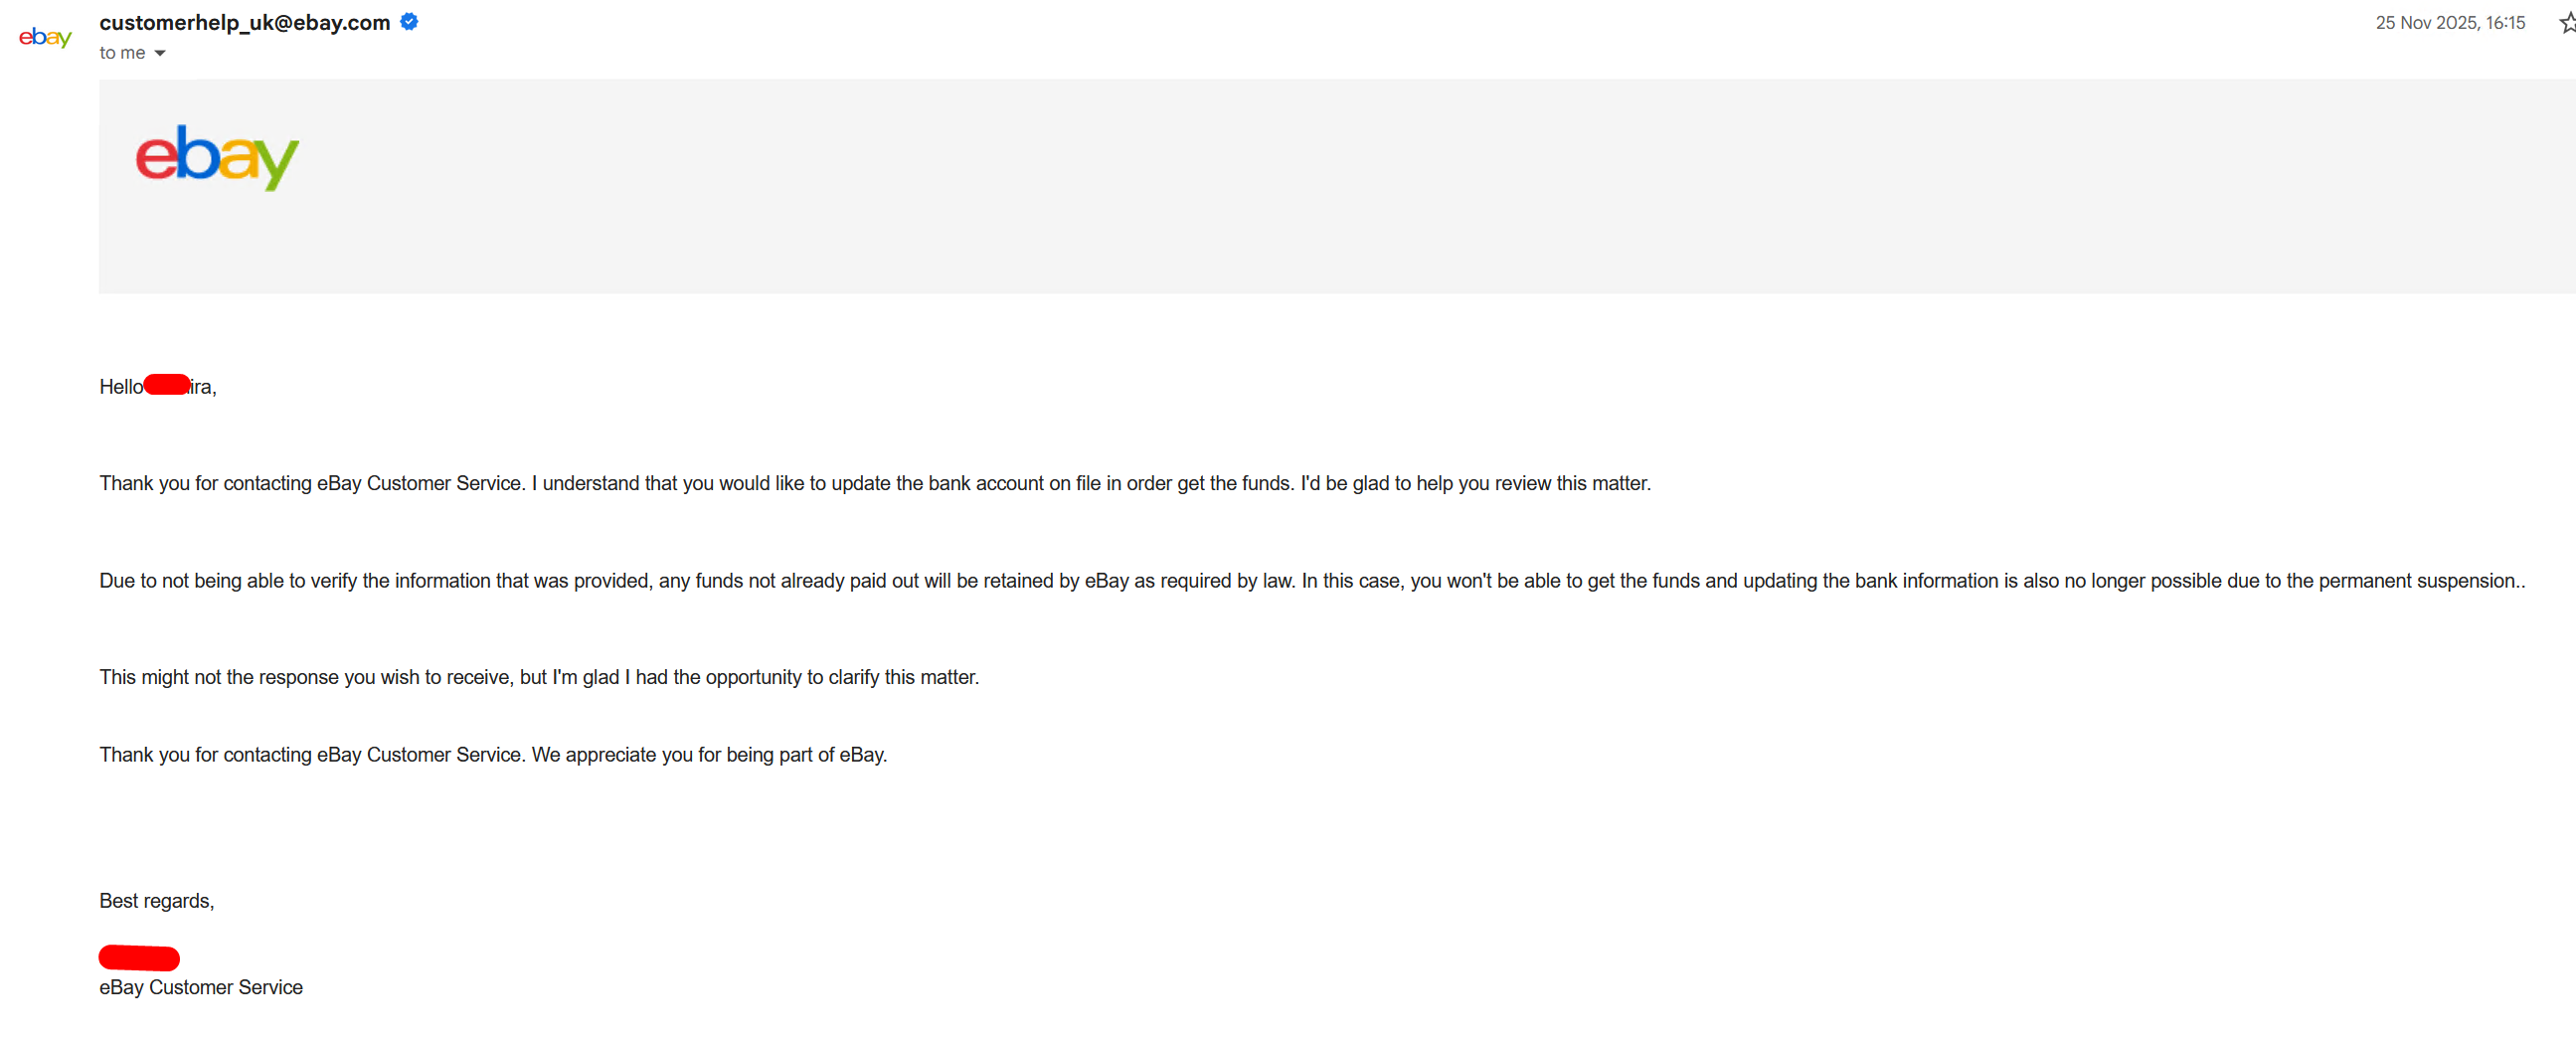The image size is (2576, 1039).
Task: Click the "eBay Customer Service" signature text
Action: (201, 986)
